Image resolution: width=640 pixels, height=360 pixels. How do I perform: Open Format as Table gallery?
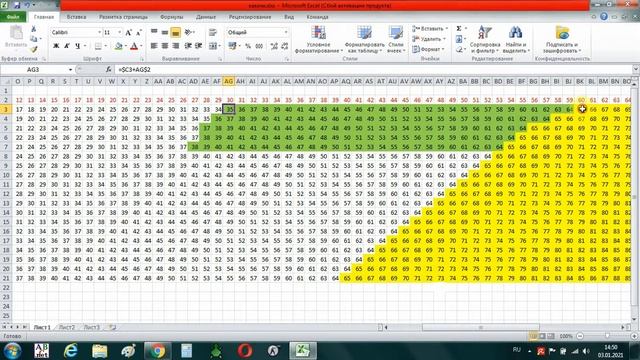pyautogui.click(x=364, y=40)
